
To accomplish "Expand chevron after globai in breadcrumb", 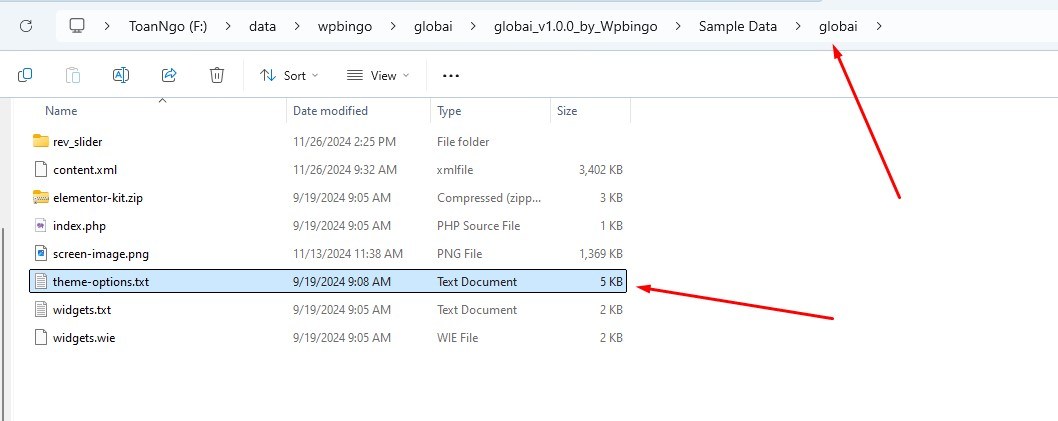I will [x=879, y=26].
